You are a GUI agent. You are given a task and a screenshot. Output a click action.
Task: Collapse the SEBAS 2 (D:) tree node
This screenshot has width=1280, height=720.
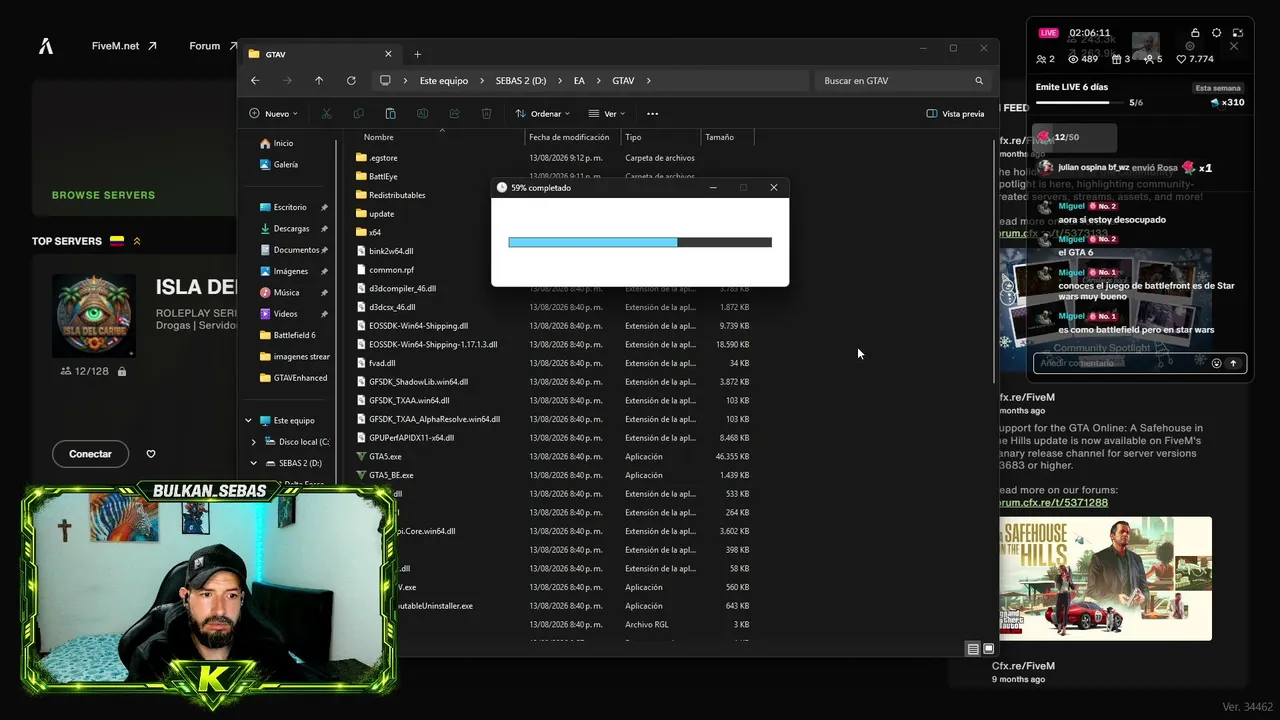pyautogui.click(x=254, y=463)
